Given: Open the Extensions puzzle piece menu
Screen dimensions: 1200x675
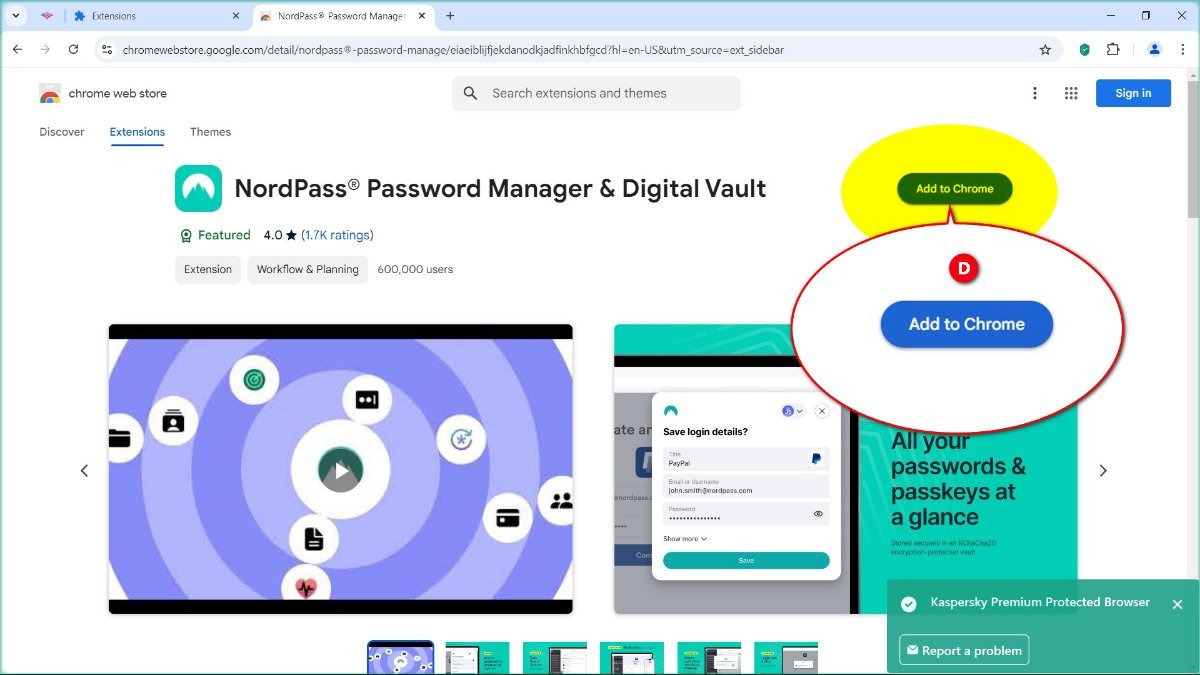Looking at the screenshot, I should tap(1113, 49).
